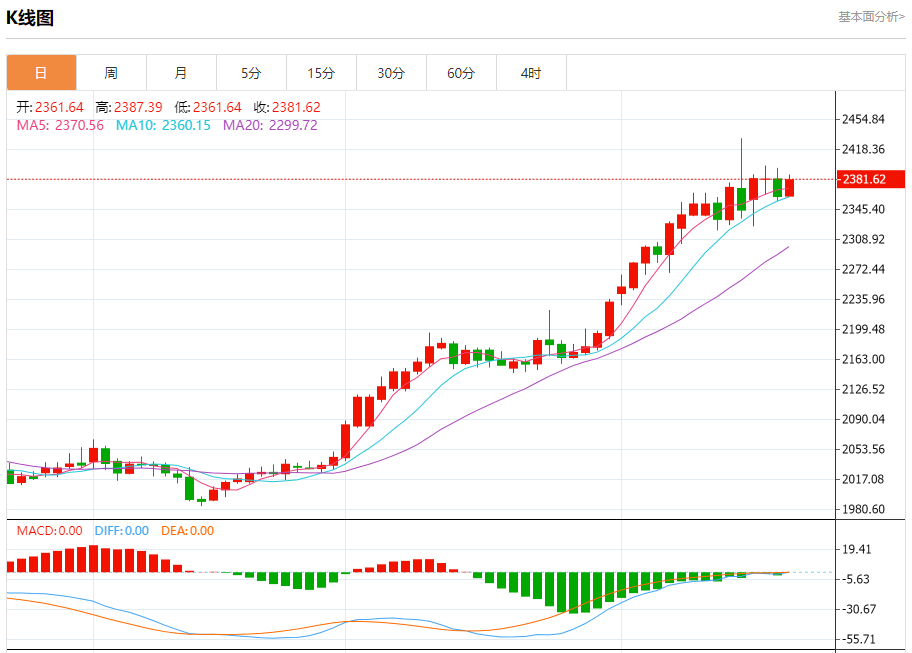Select the 月 (monthly) chart tab
The height and width of the screenshot is (653, 912).
[x=181, y=73]
